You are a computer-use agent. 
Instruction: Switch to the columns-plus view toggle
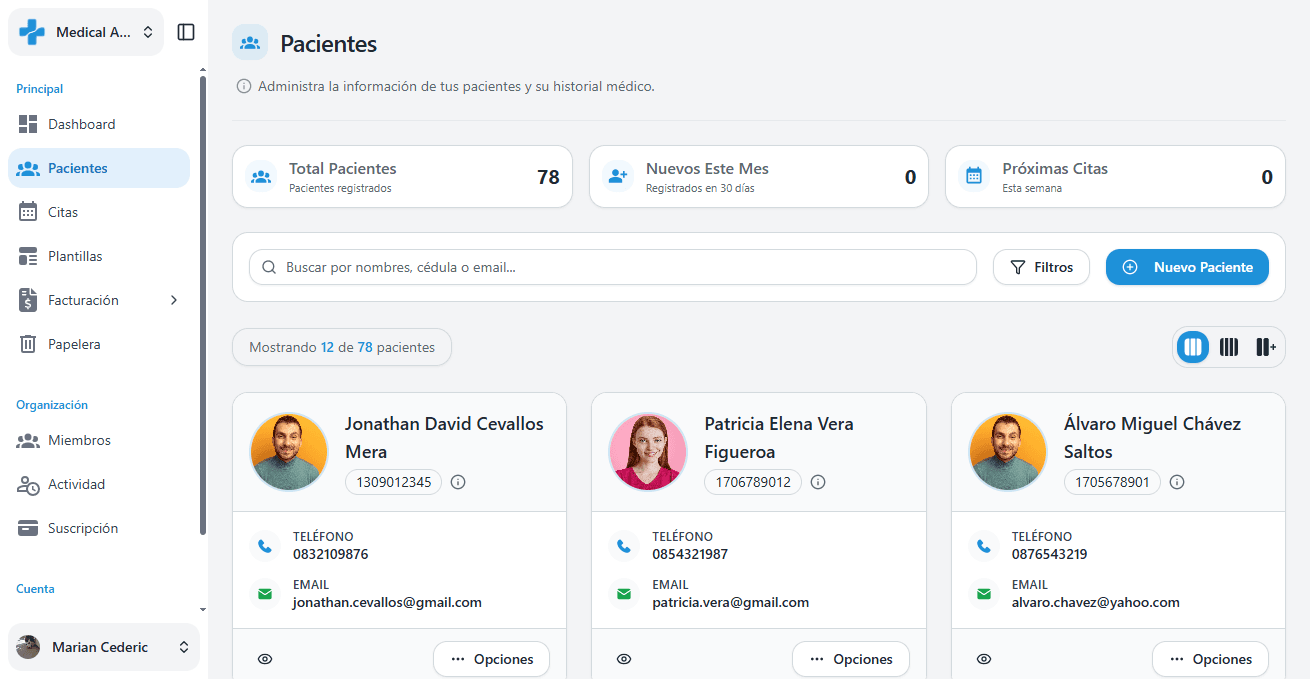[1266, 347]
